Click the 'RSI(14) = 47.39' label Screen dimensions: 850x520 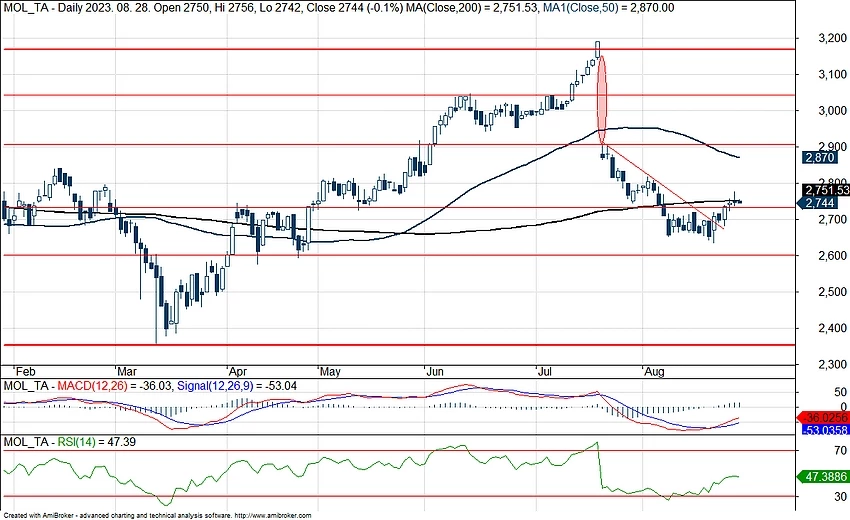click(96, 442)
